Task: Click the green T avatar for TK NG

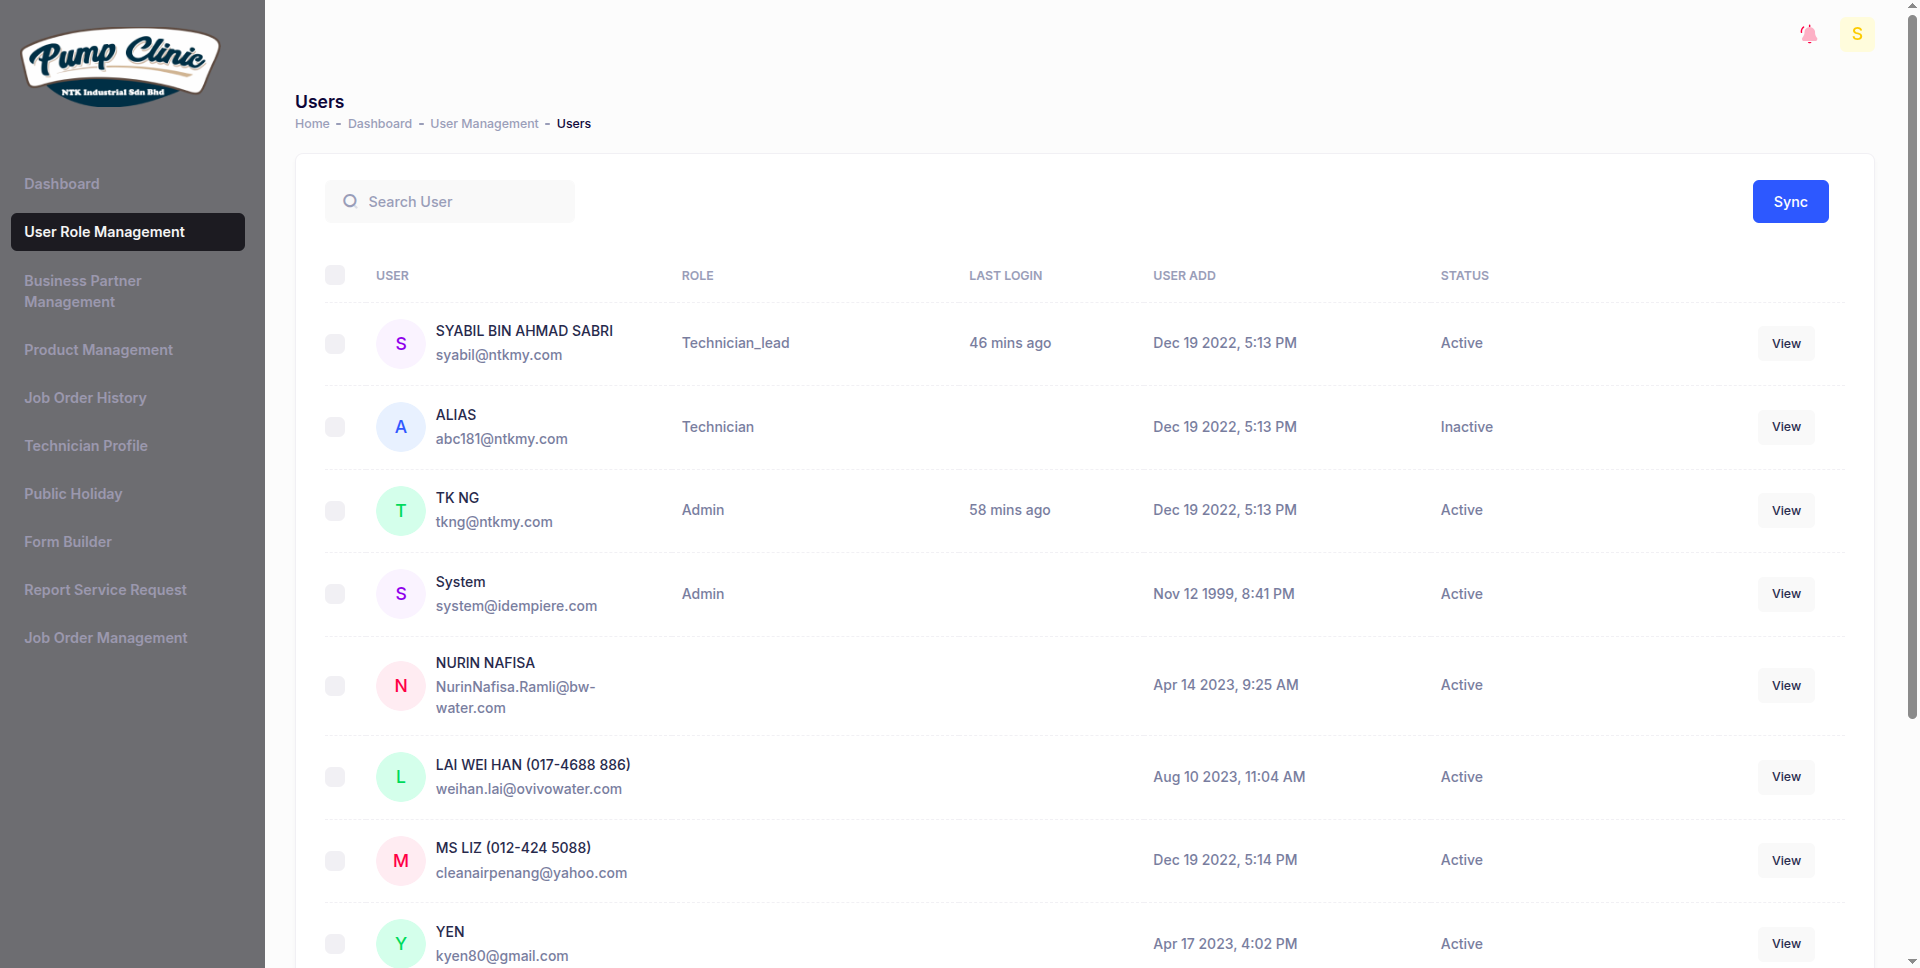Action: point(401,511)
